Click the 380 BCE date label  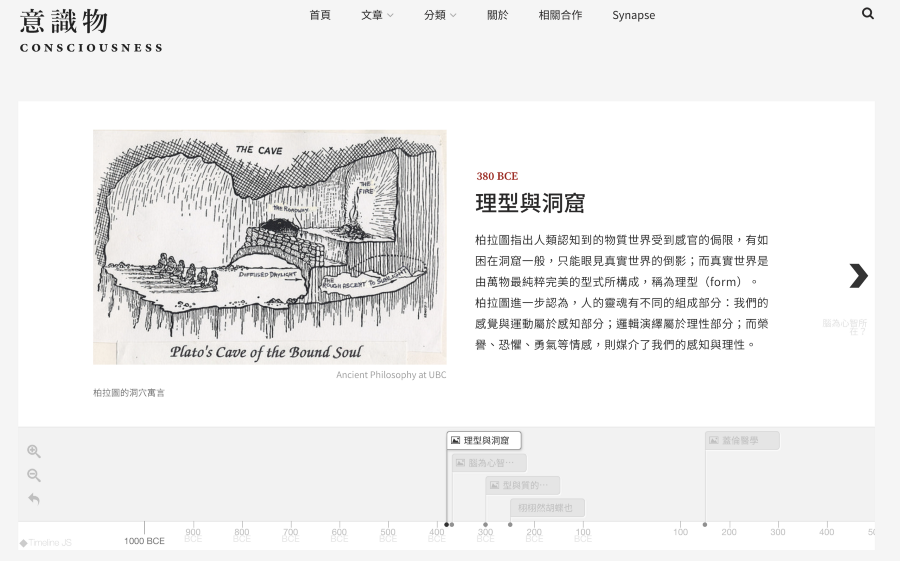click(497, 176)
